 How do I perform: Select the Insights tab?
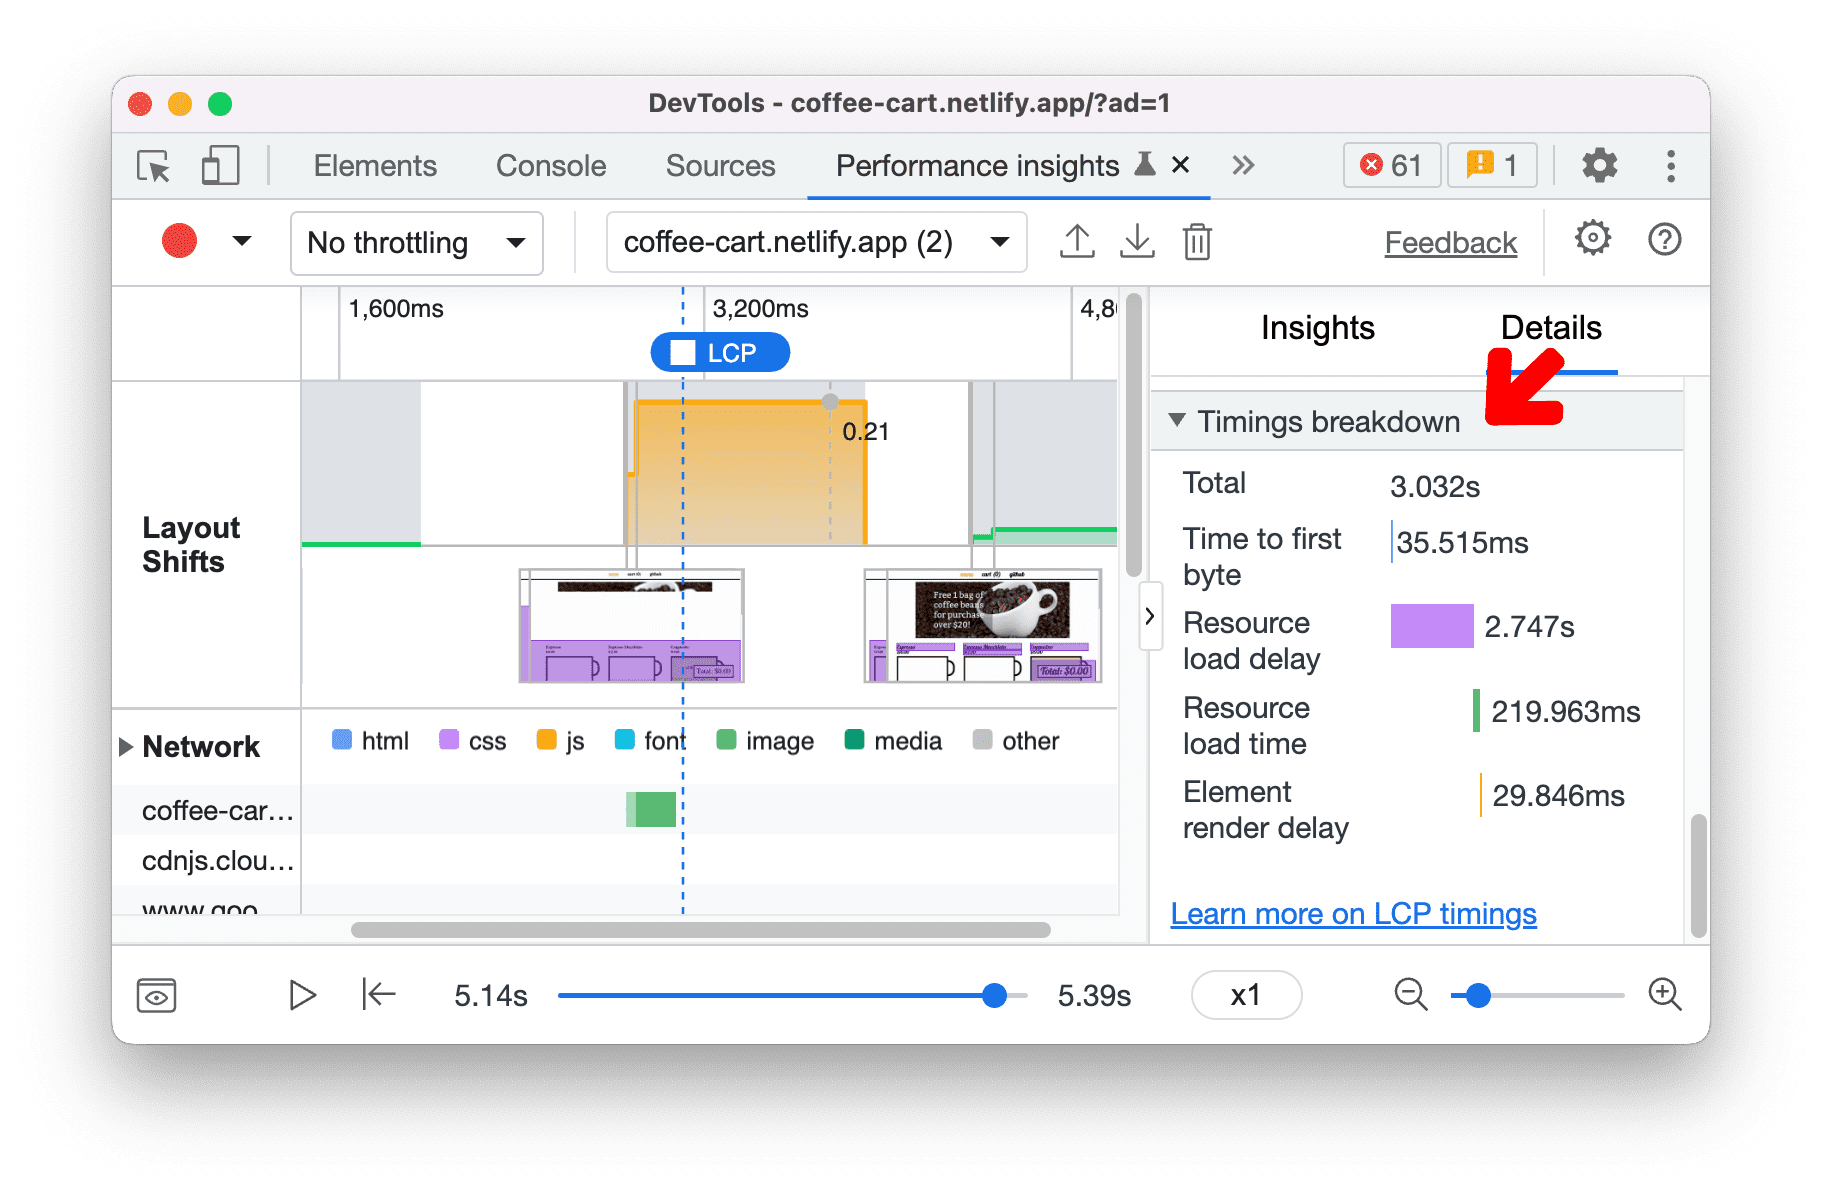[1317, 328]
